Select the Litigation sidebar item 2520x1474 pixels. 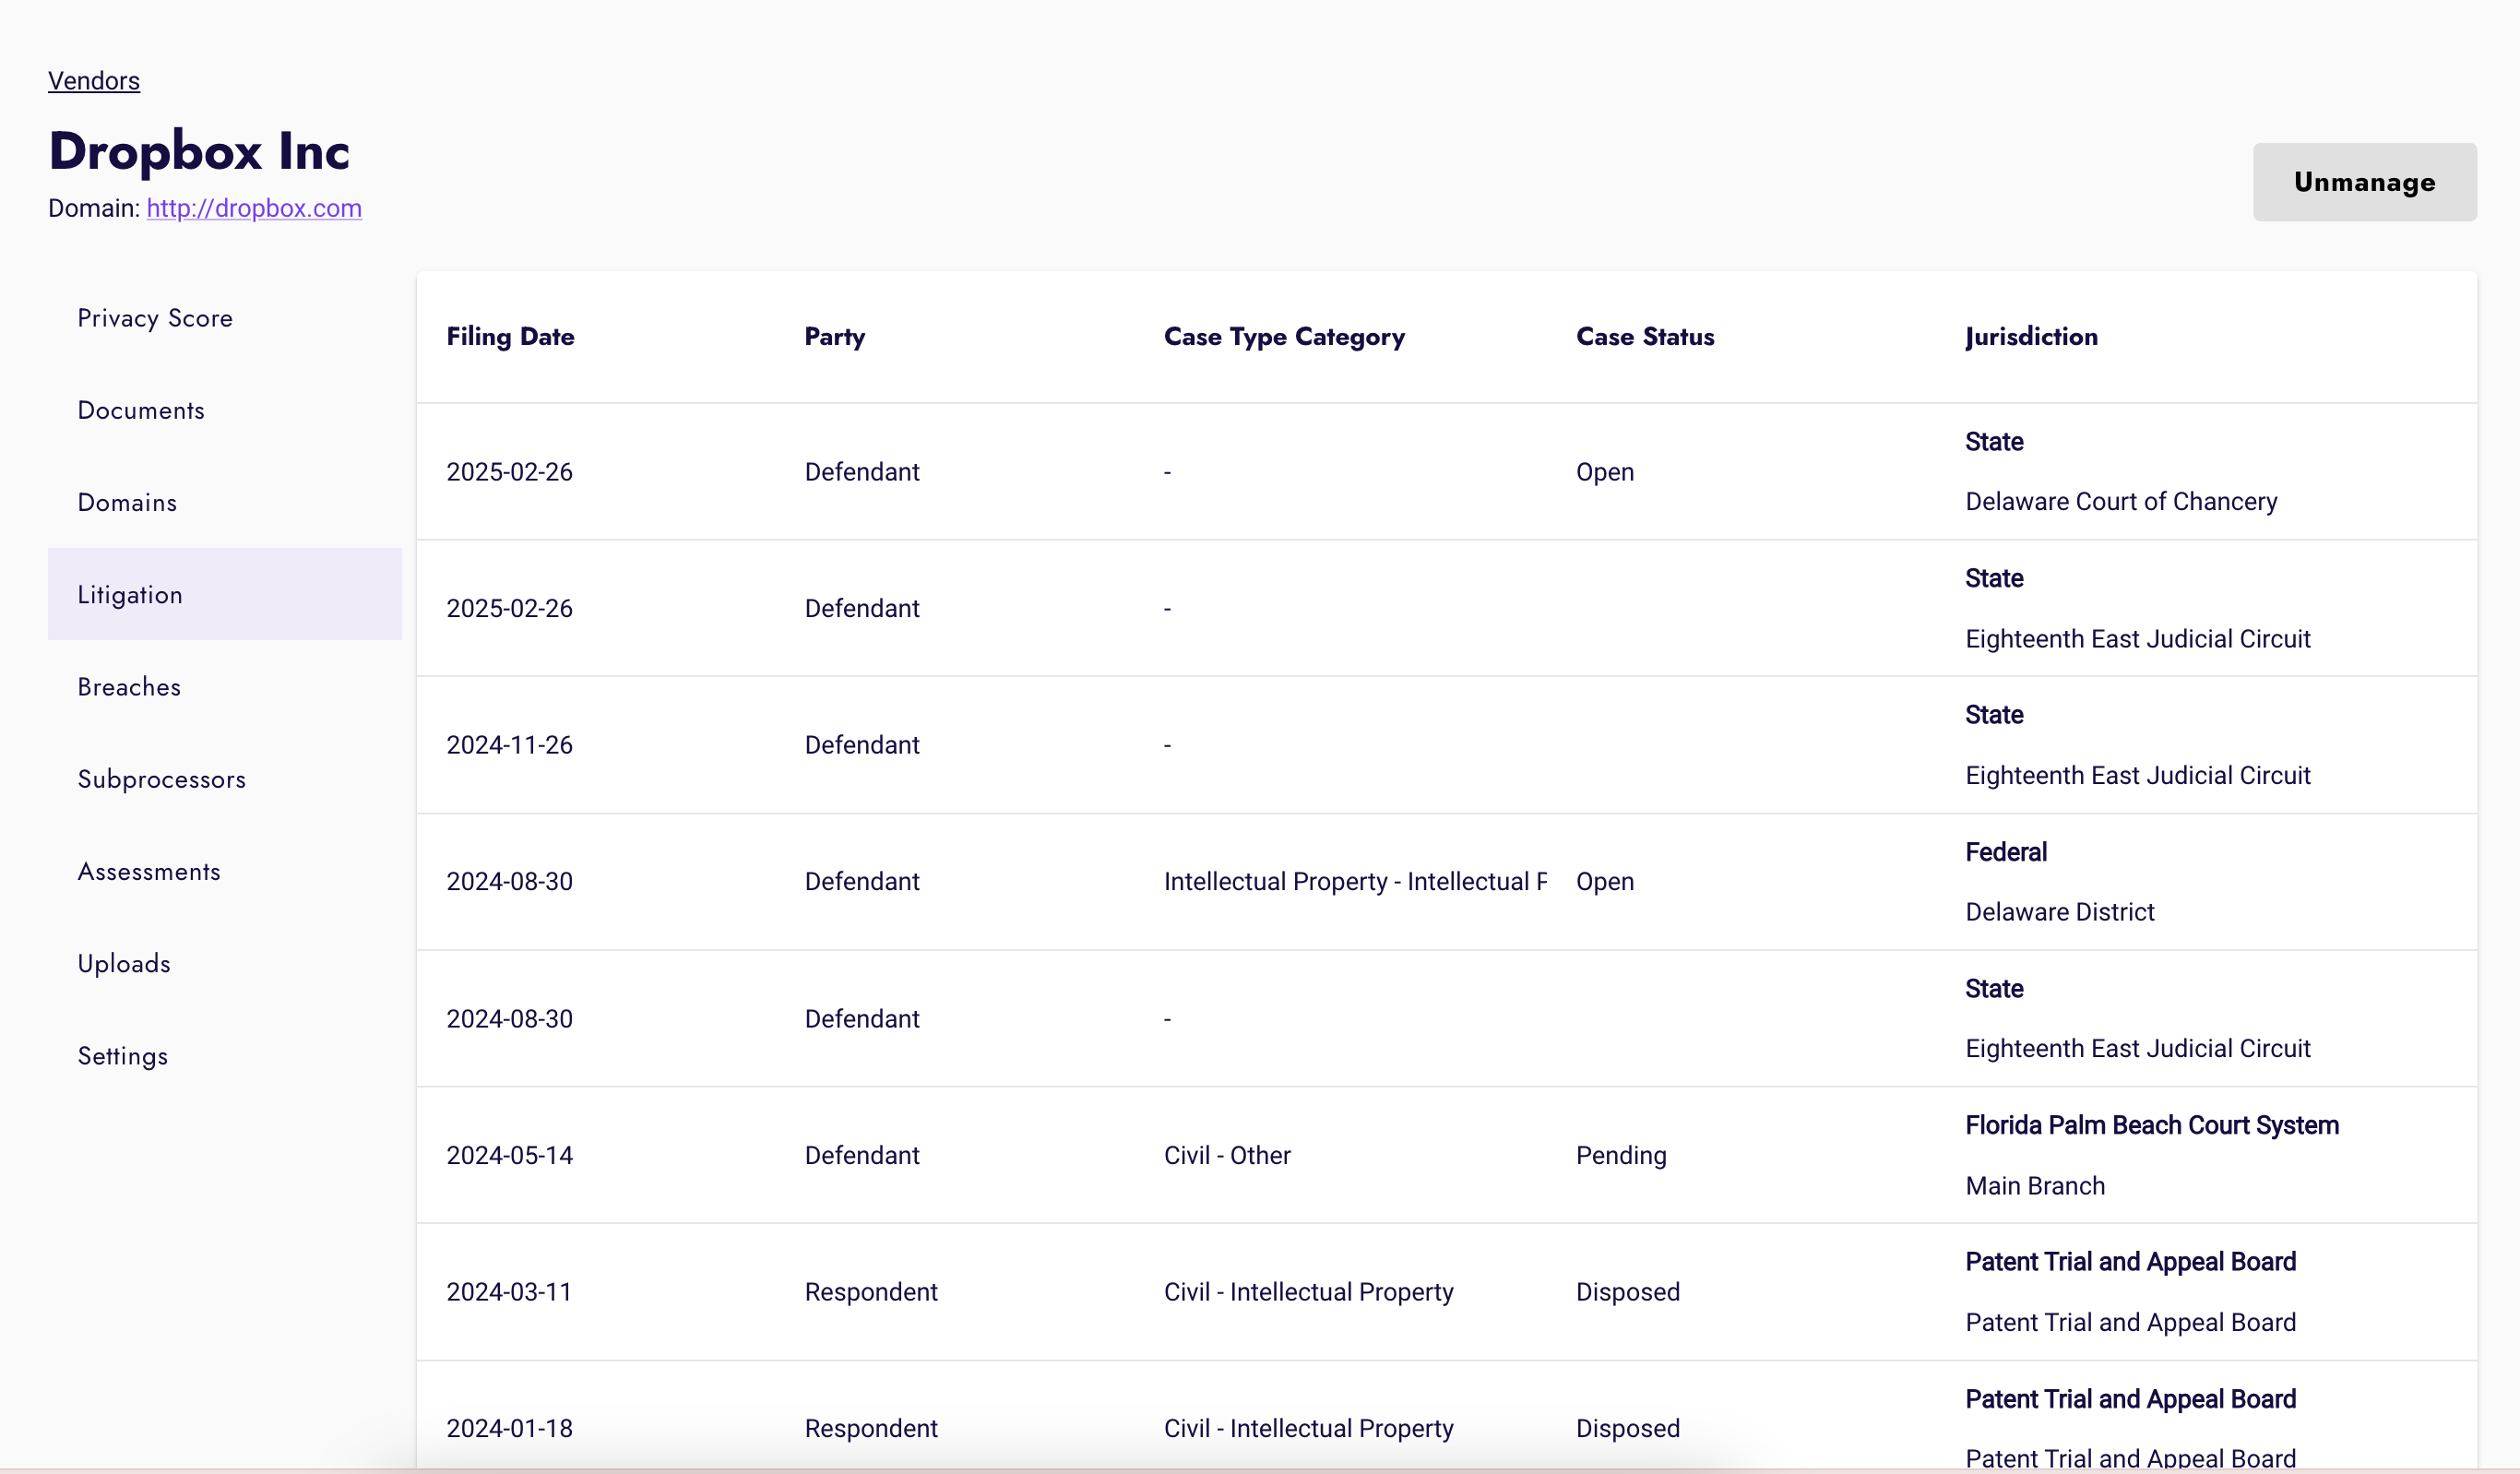coord(225,594)
